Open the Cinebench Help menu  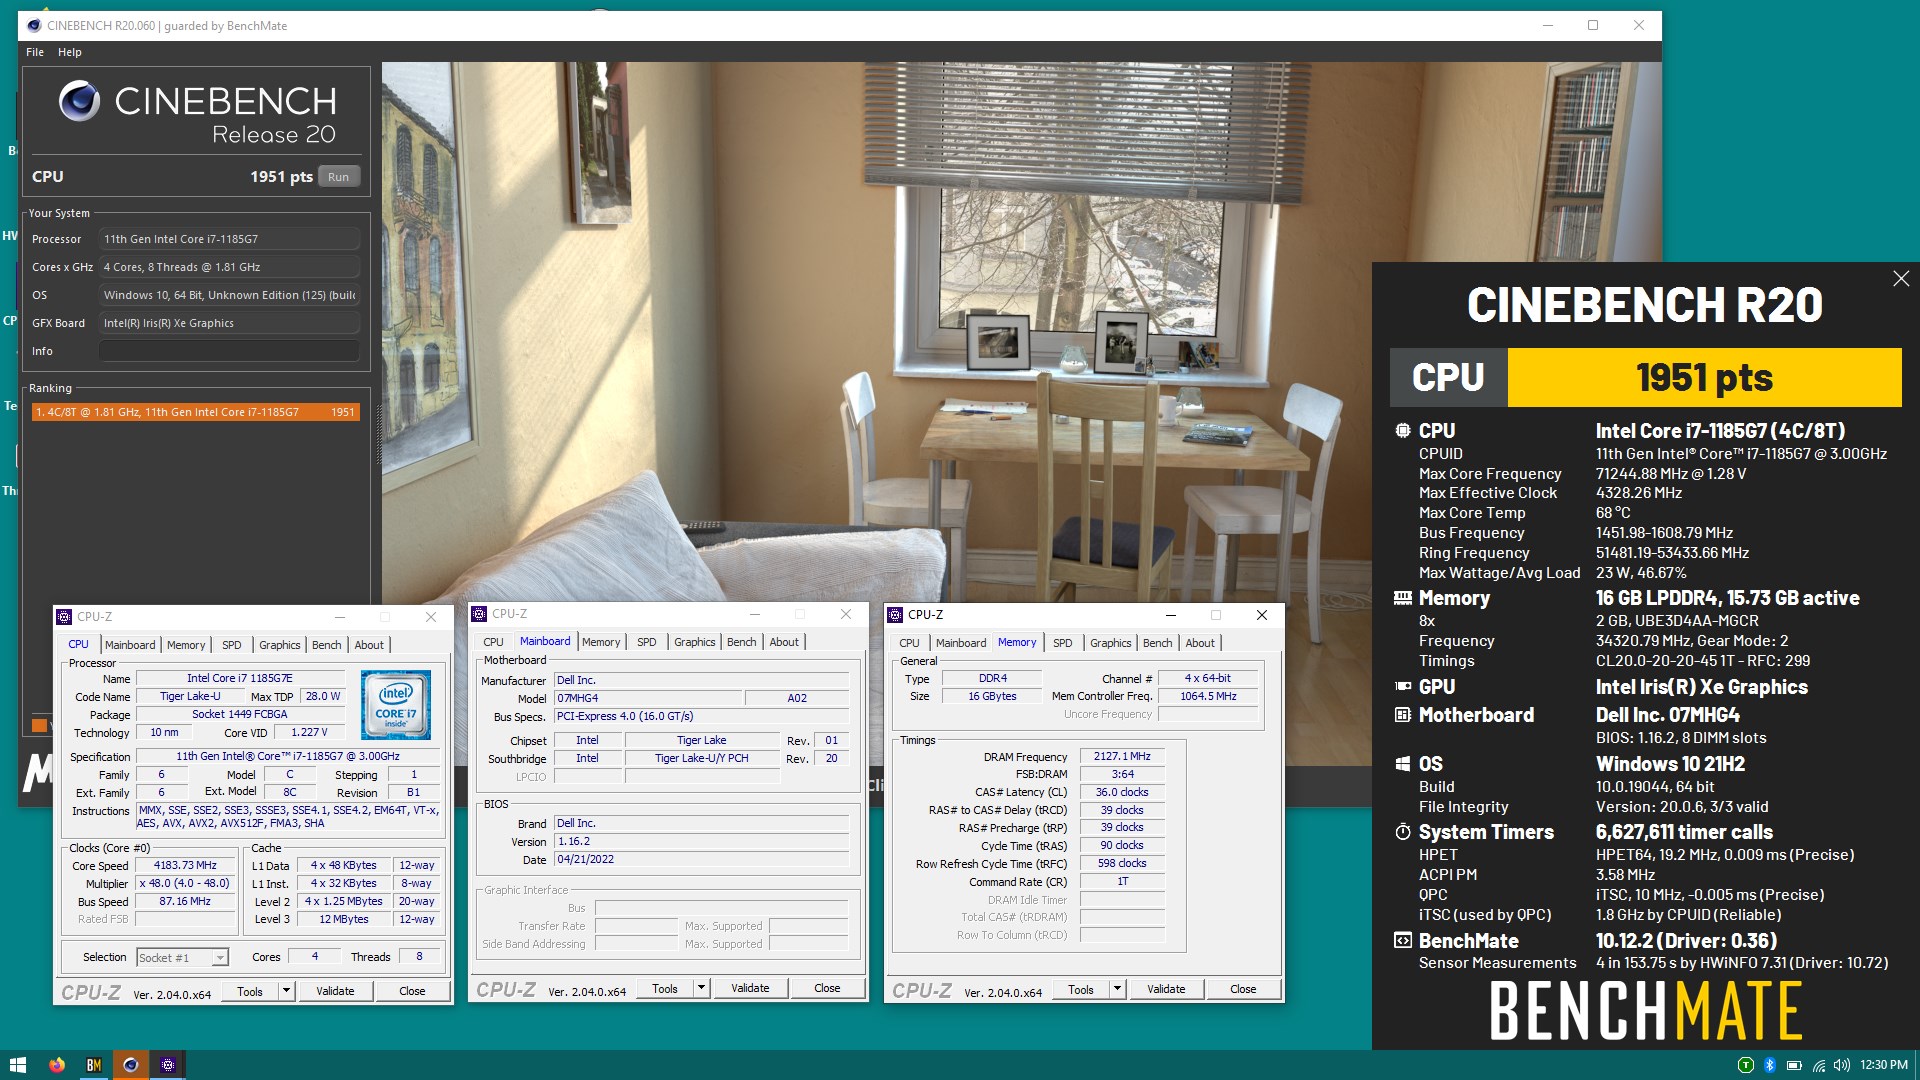[x=70, y=52]
